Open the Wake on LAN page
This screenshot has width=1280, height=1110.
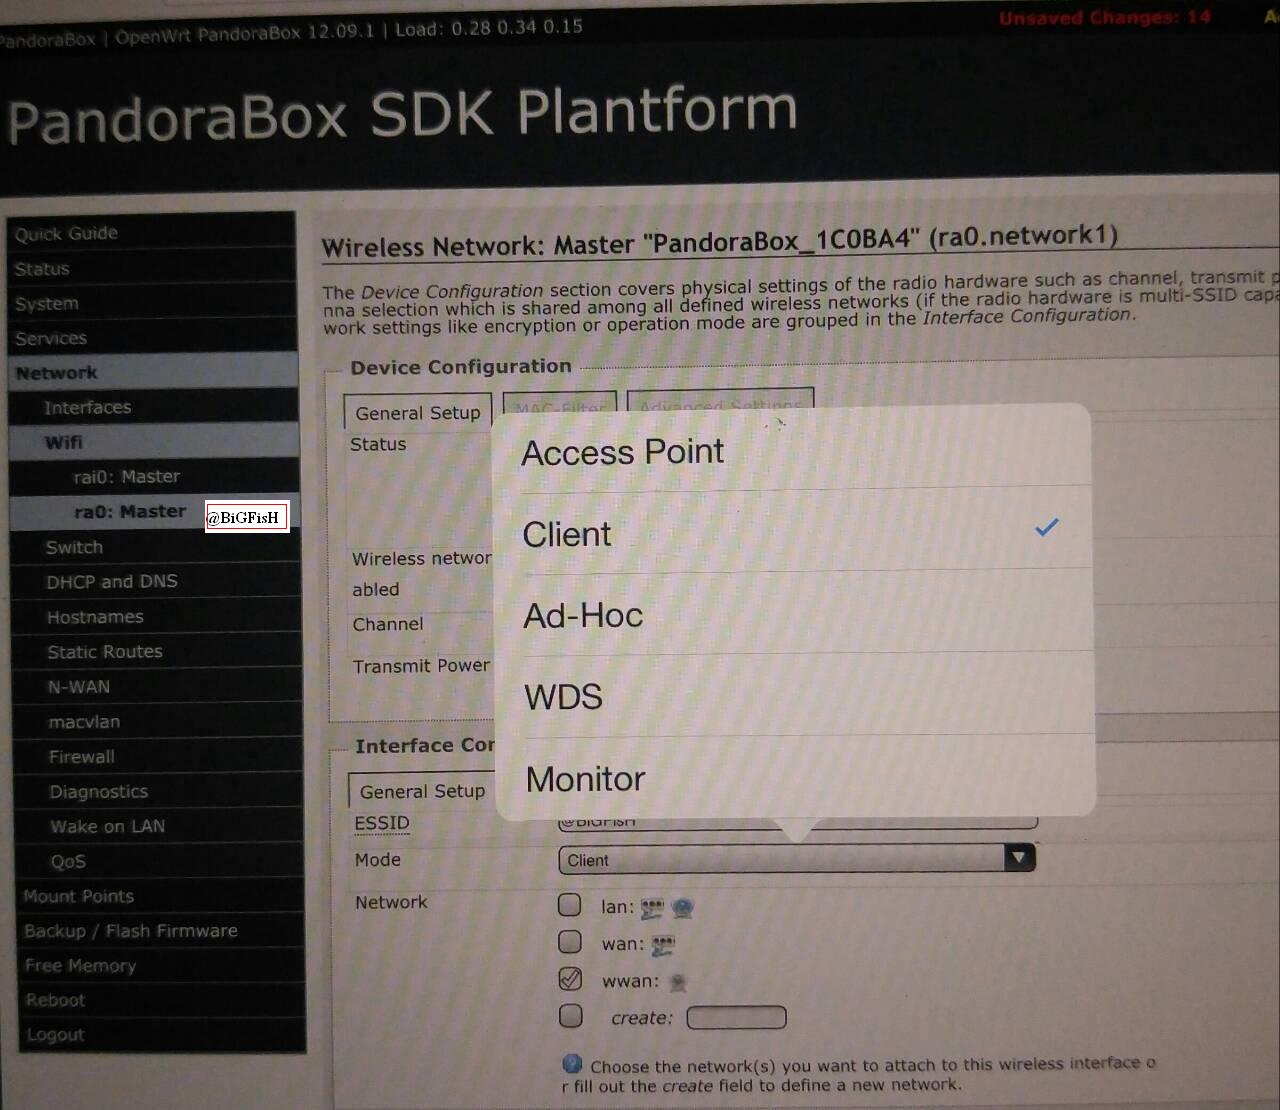(x=160, y=826)
